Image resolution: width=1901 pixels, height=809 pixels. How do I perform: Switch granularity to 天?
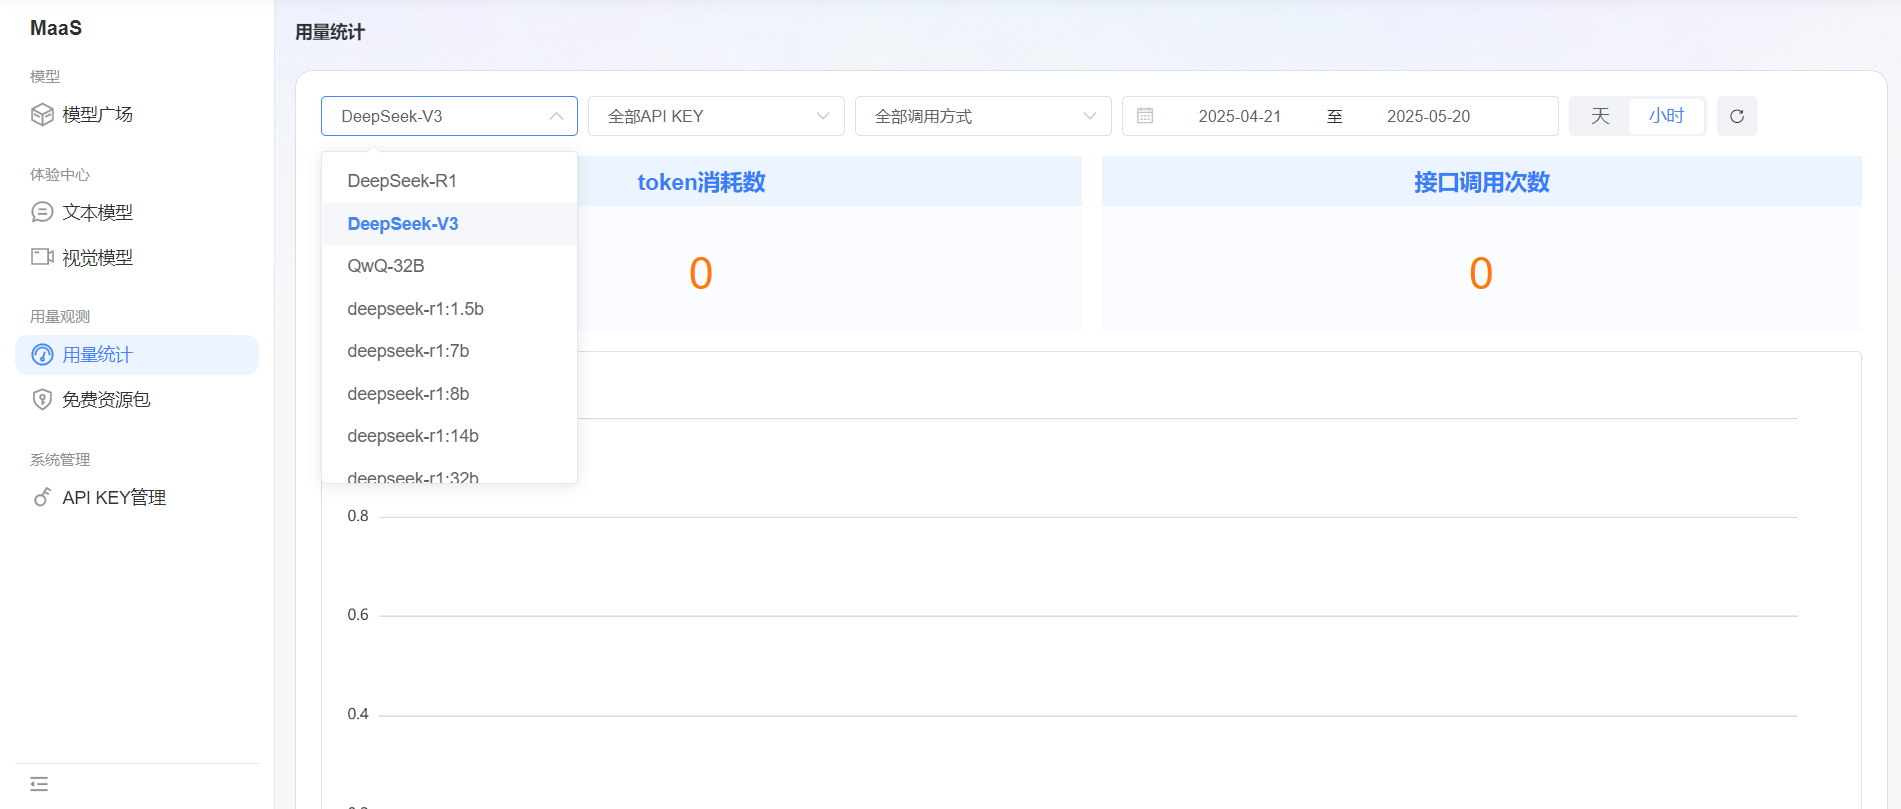coord(1600,116)
